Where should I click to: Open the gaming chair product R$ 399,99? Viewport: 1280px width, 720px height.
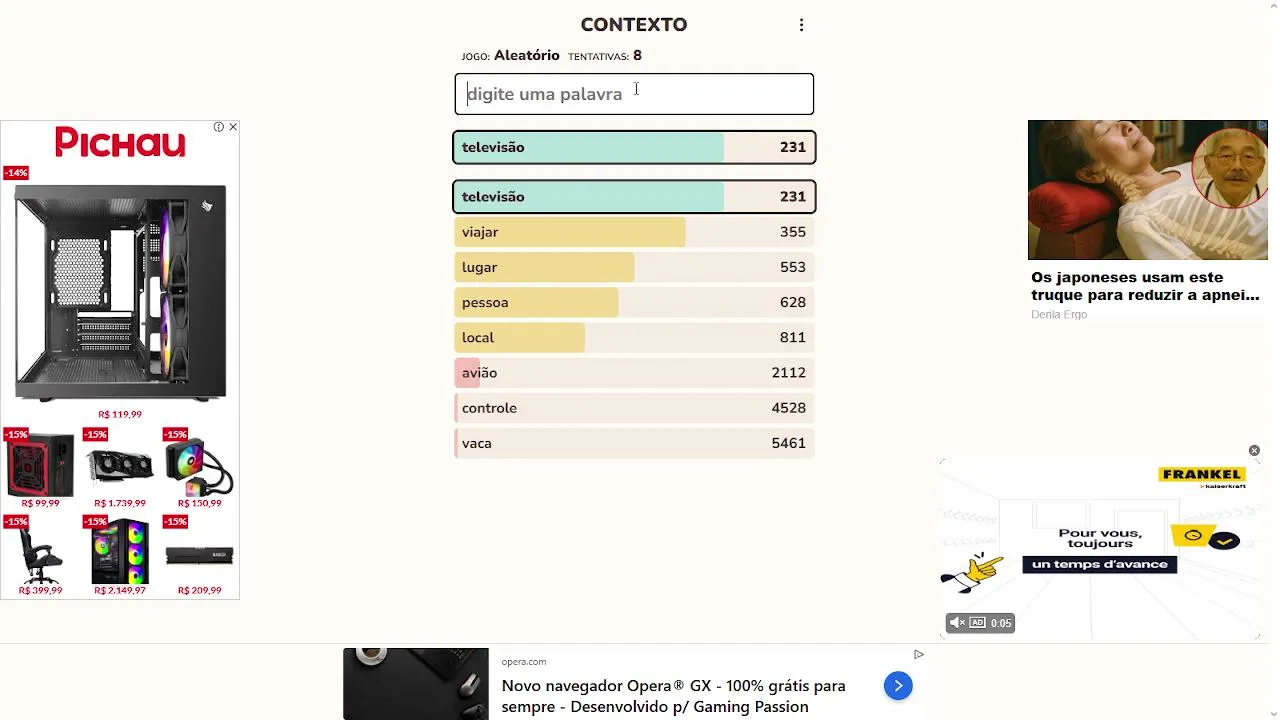coord(40,553)
